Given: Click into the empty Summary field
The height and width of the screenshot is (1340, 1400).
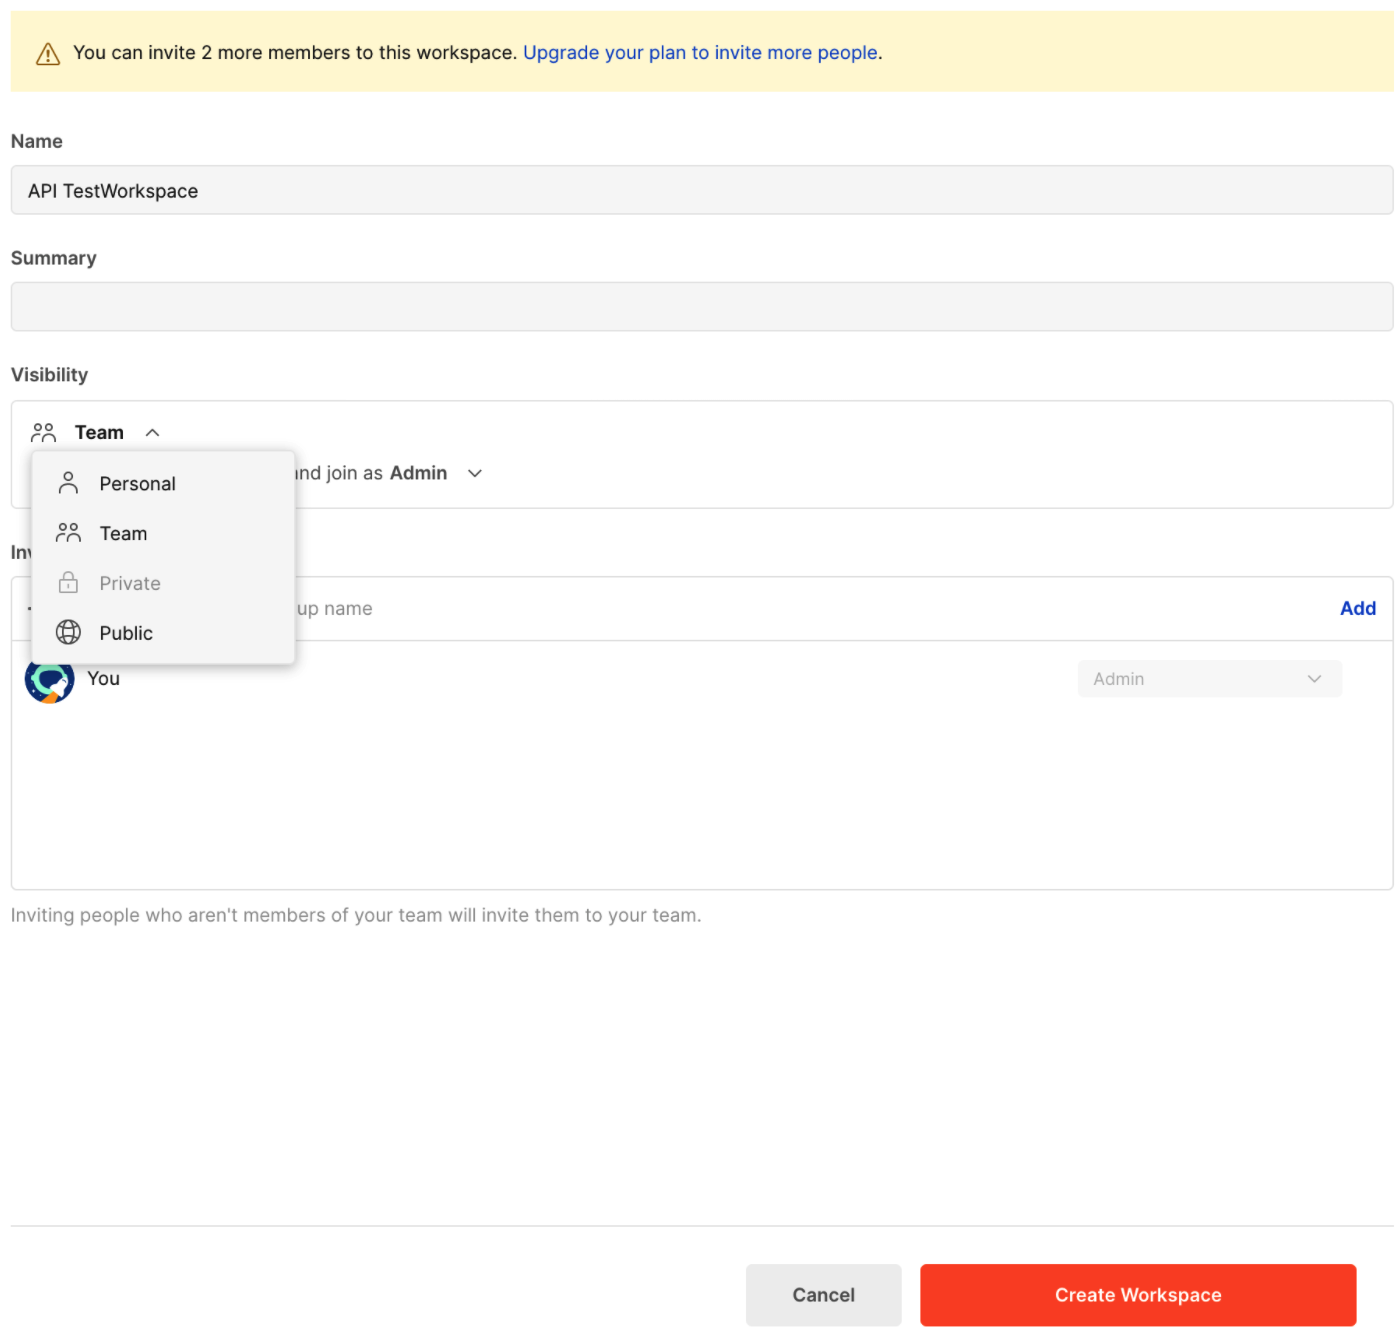Looking at the screenshot, I should tap(701, 307).
